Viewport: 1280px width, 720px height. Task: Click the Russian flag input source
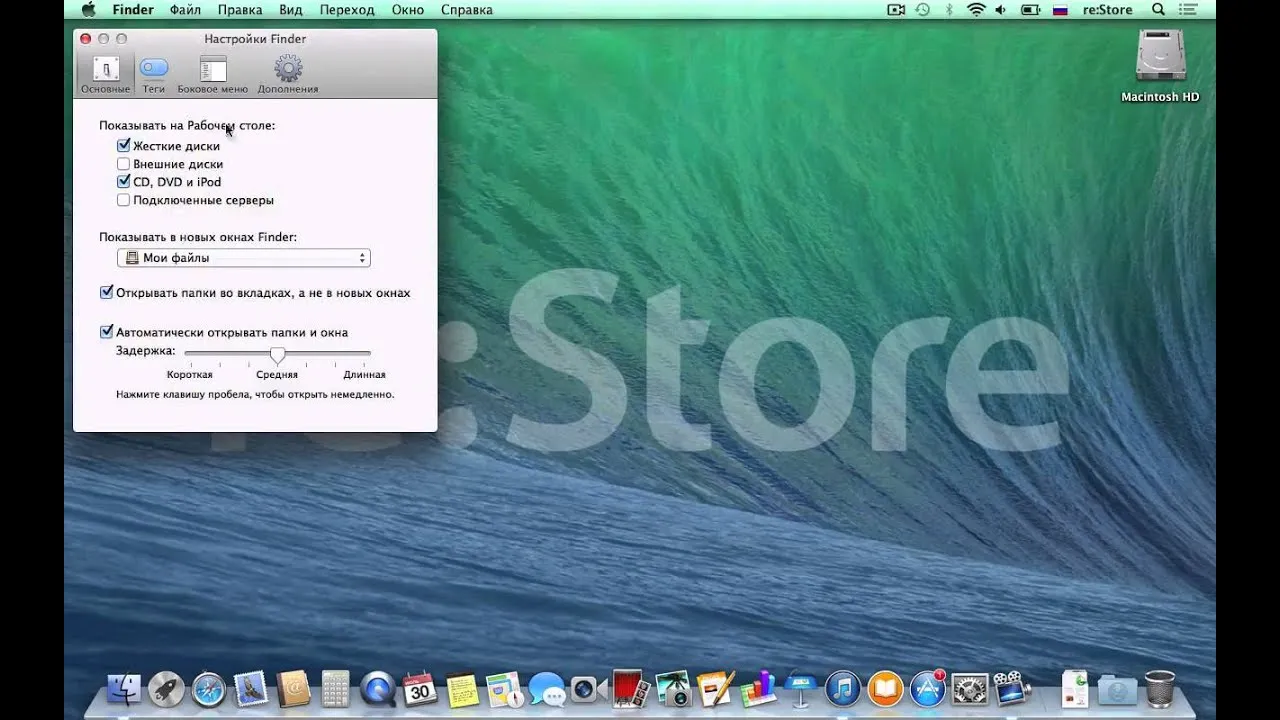[1061, 10]
